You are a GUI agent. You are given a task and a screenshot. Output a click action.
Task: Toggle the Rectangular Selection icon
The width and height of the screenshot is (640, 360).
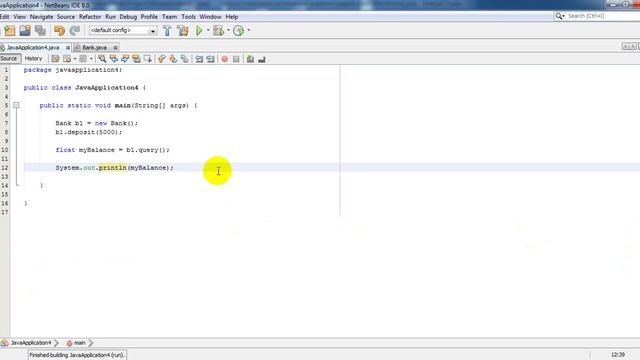pyautogui.click(x=148, y=59)
